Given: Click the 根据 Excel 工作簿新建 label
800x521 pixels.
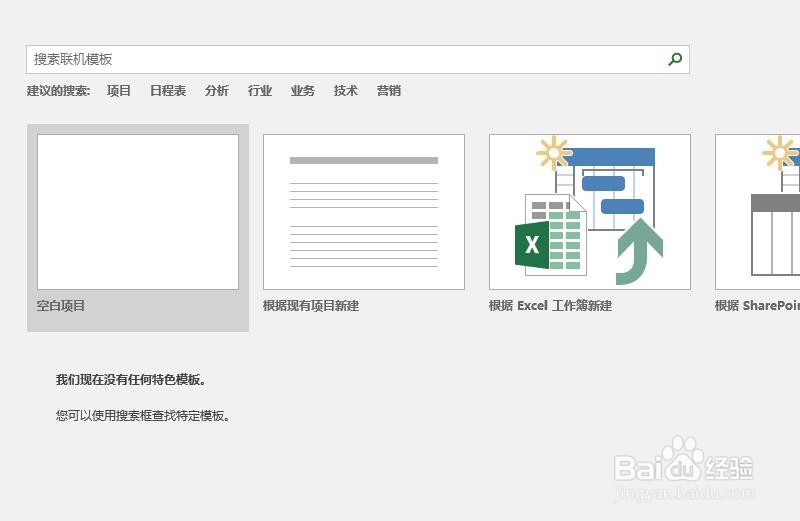Looking at the screenshot, I should point(550,306).
